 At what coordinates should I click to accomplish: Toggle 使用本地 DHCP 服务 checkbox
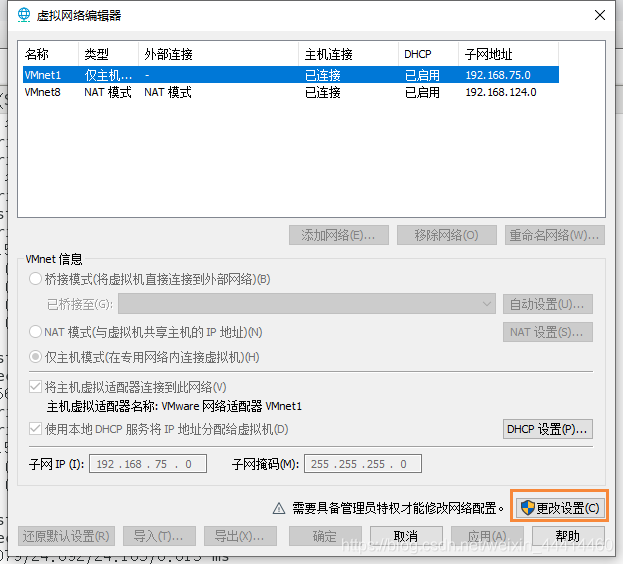[35, 429]
